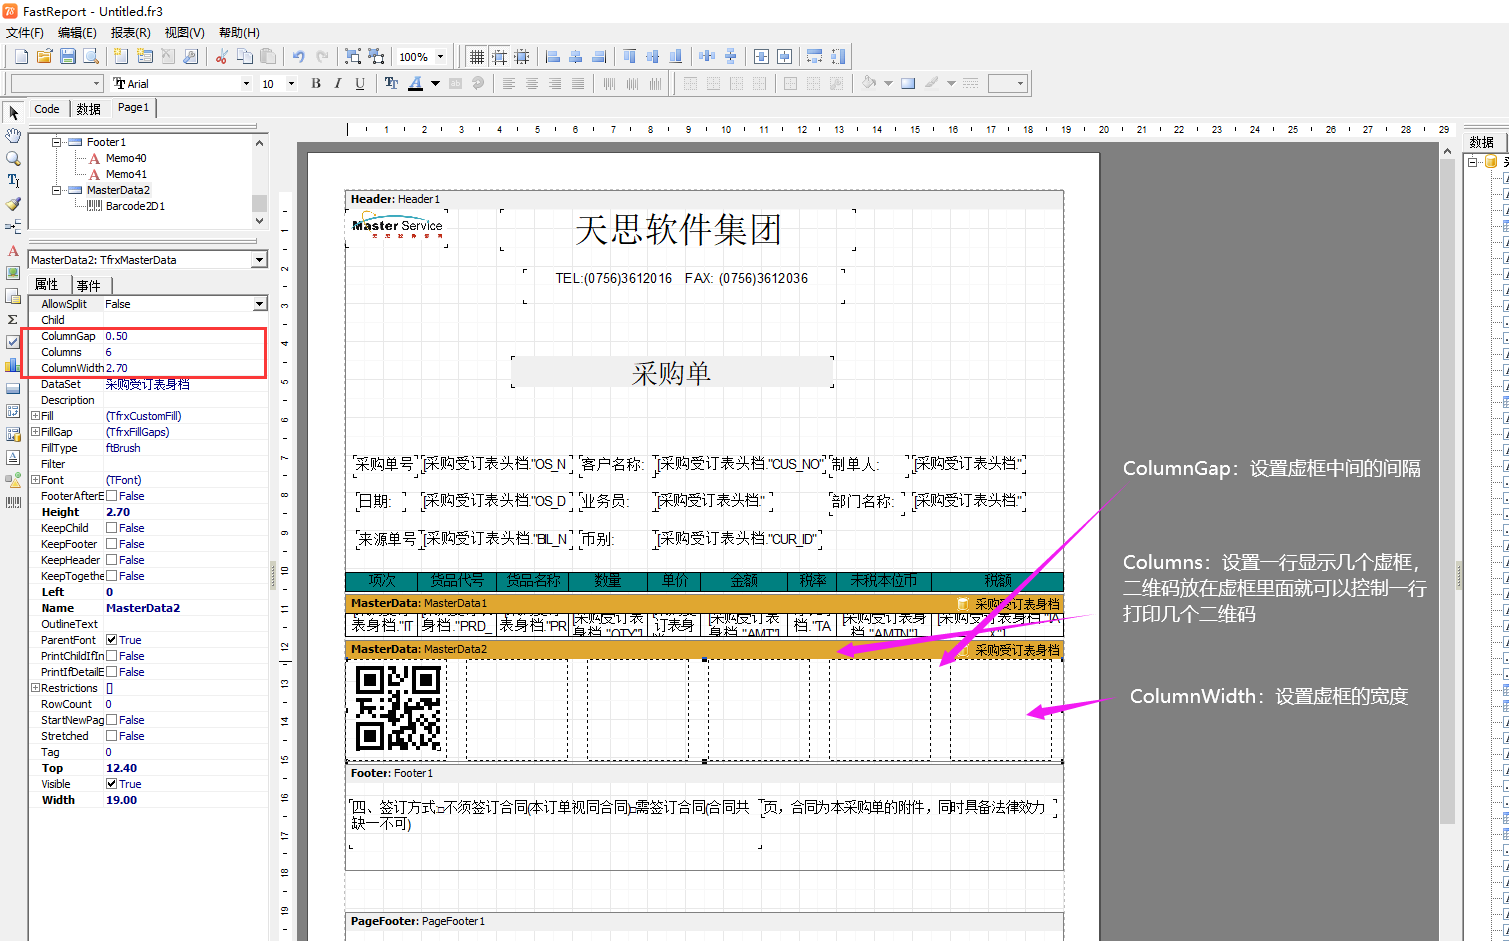
Task: Toggle the ParentFont checkbox
Action: [x=111, y=640]
